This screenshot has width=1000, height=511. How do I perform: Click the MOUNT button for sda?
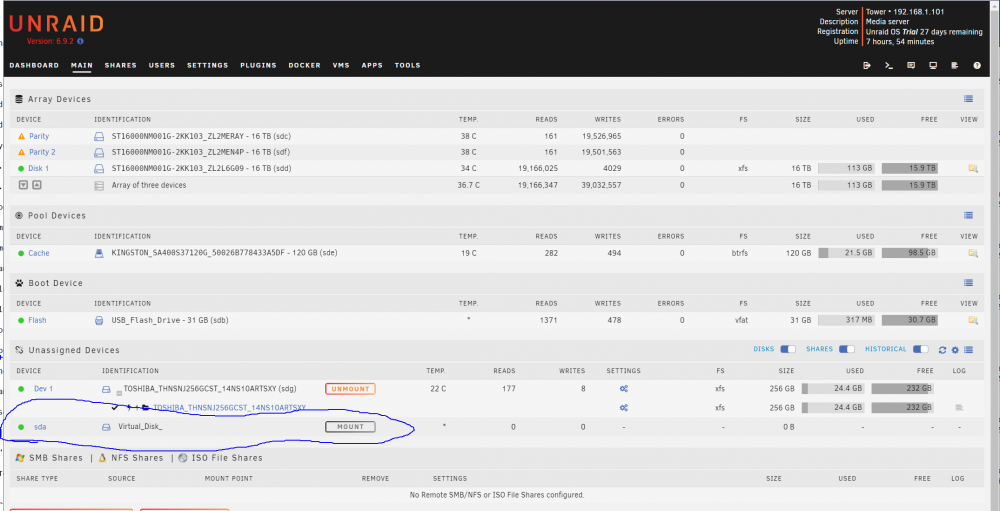(350, 427)
